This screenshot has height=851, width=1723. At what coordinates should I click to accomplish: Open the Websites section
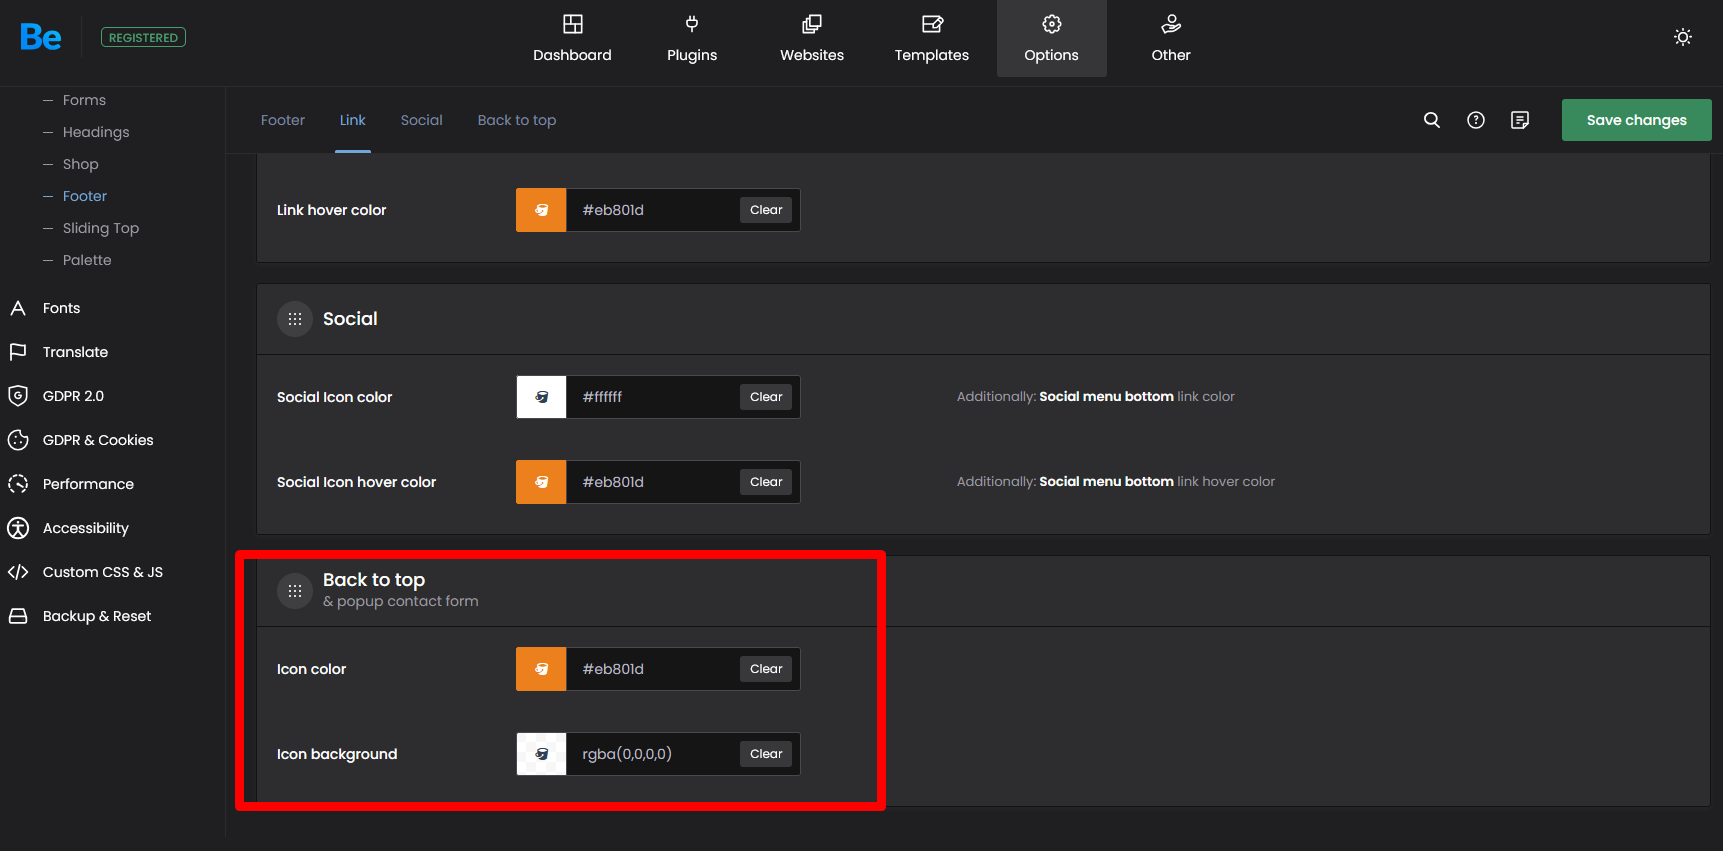(x=812, y=39)
